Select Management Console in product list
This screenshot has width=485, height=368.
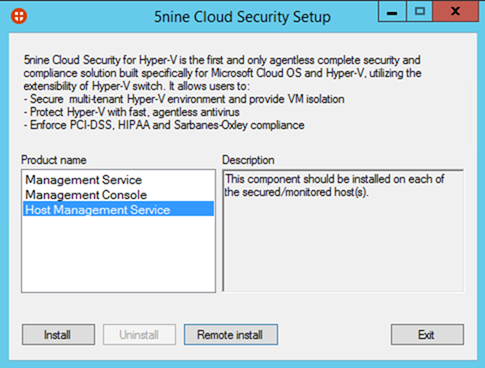[118, 195]
